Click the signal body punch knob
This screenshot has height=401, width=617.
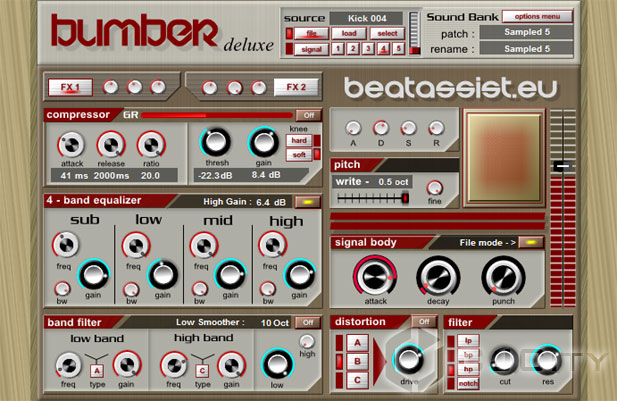503,277
